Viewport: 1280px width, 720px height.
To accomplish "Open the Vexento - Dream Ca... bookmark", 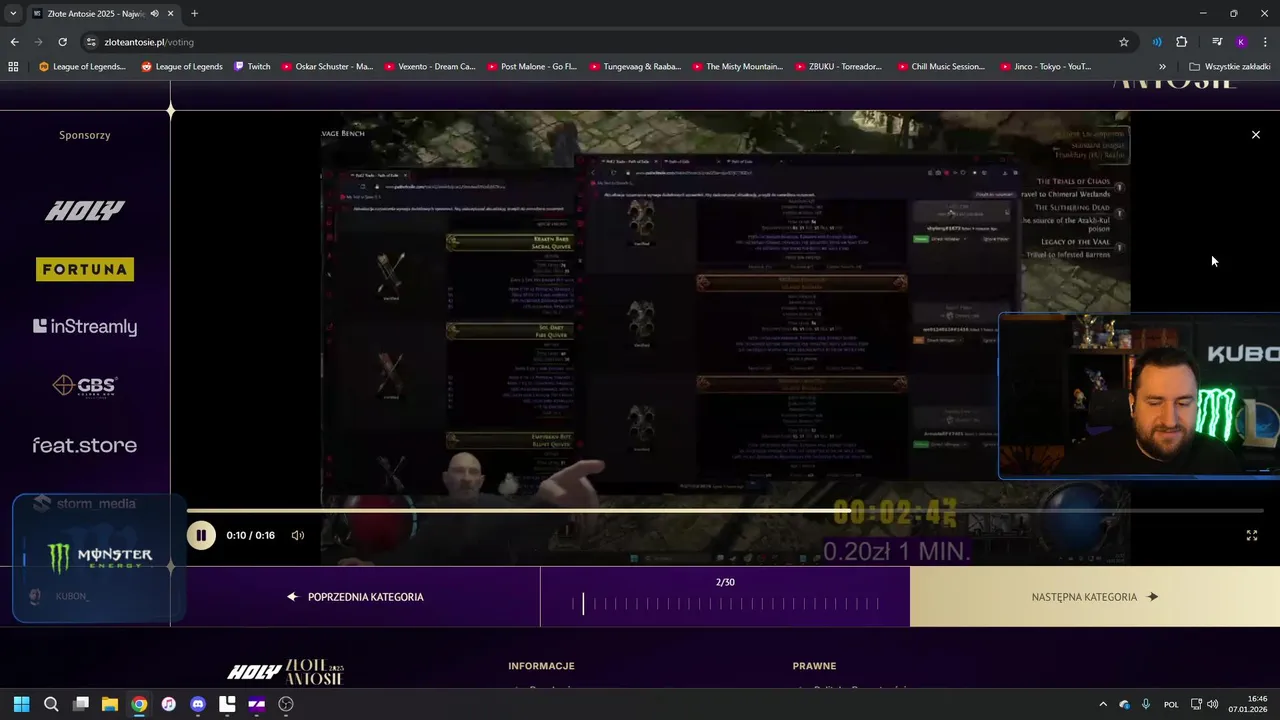I will pos(429,67).
